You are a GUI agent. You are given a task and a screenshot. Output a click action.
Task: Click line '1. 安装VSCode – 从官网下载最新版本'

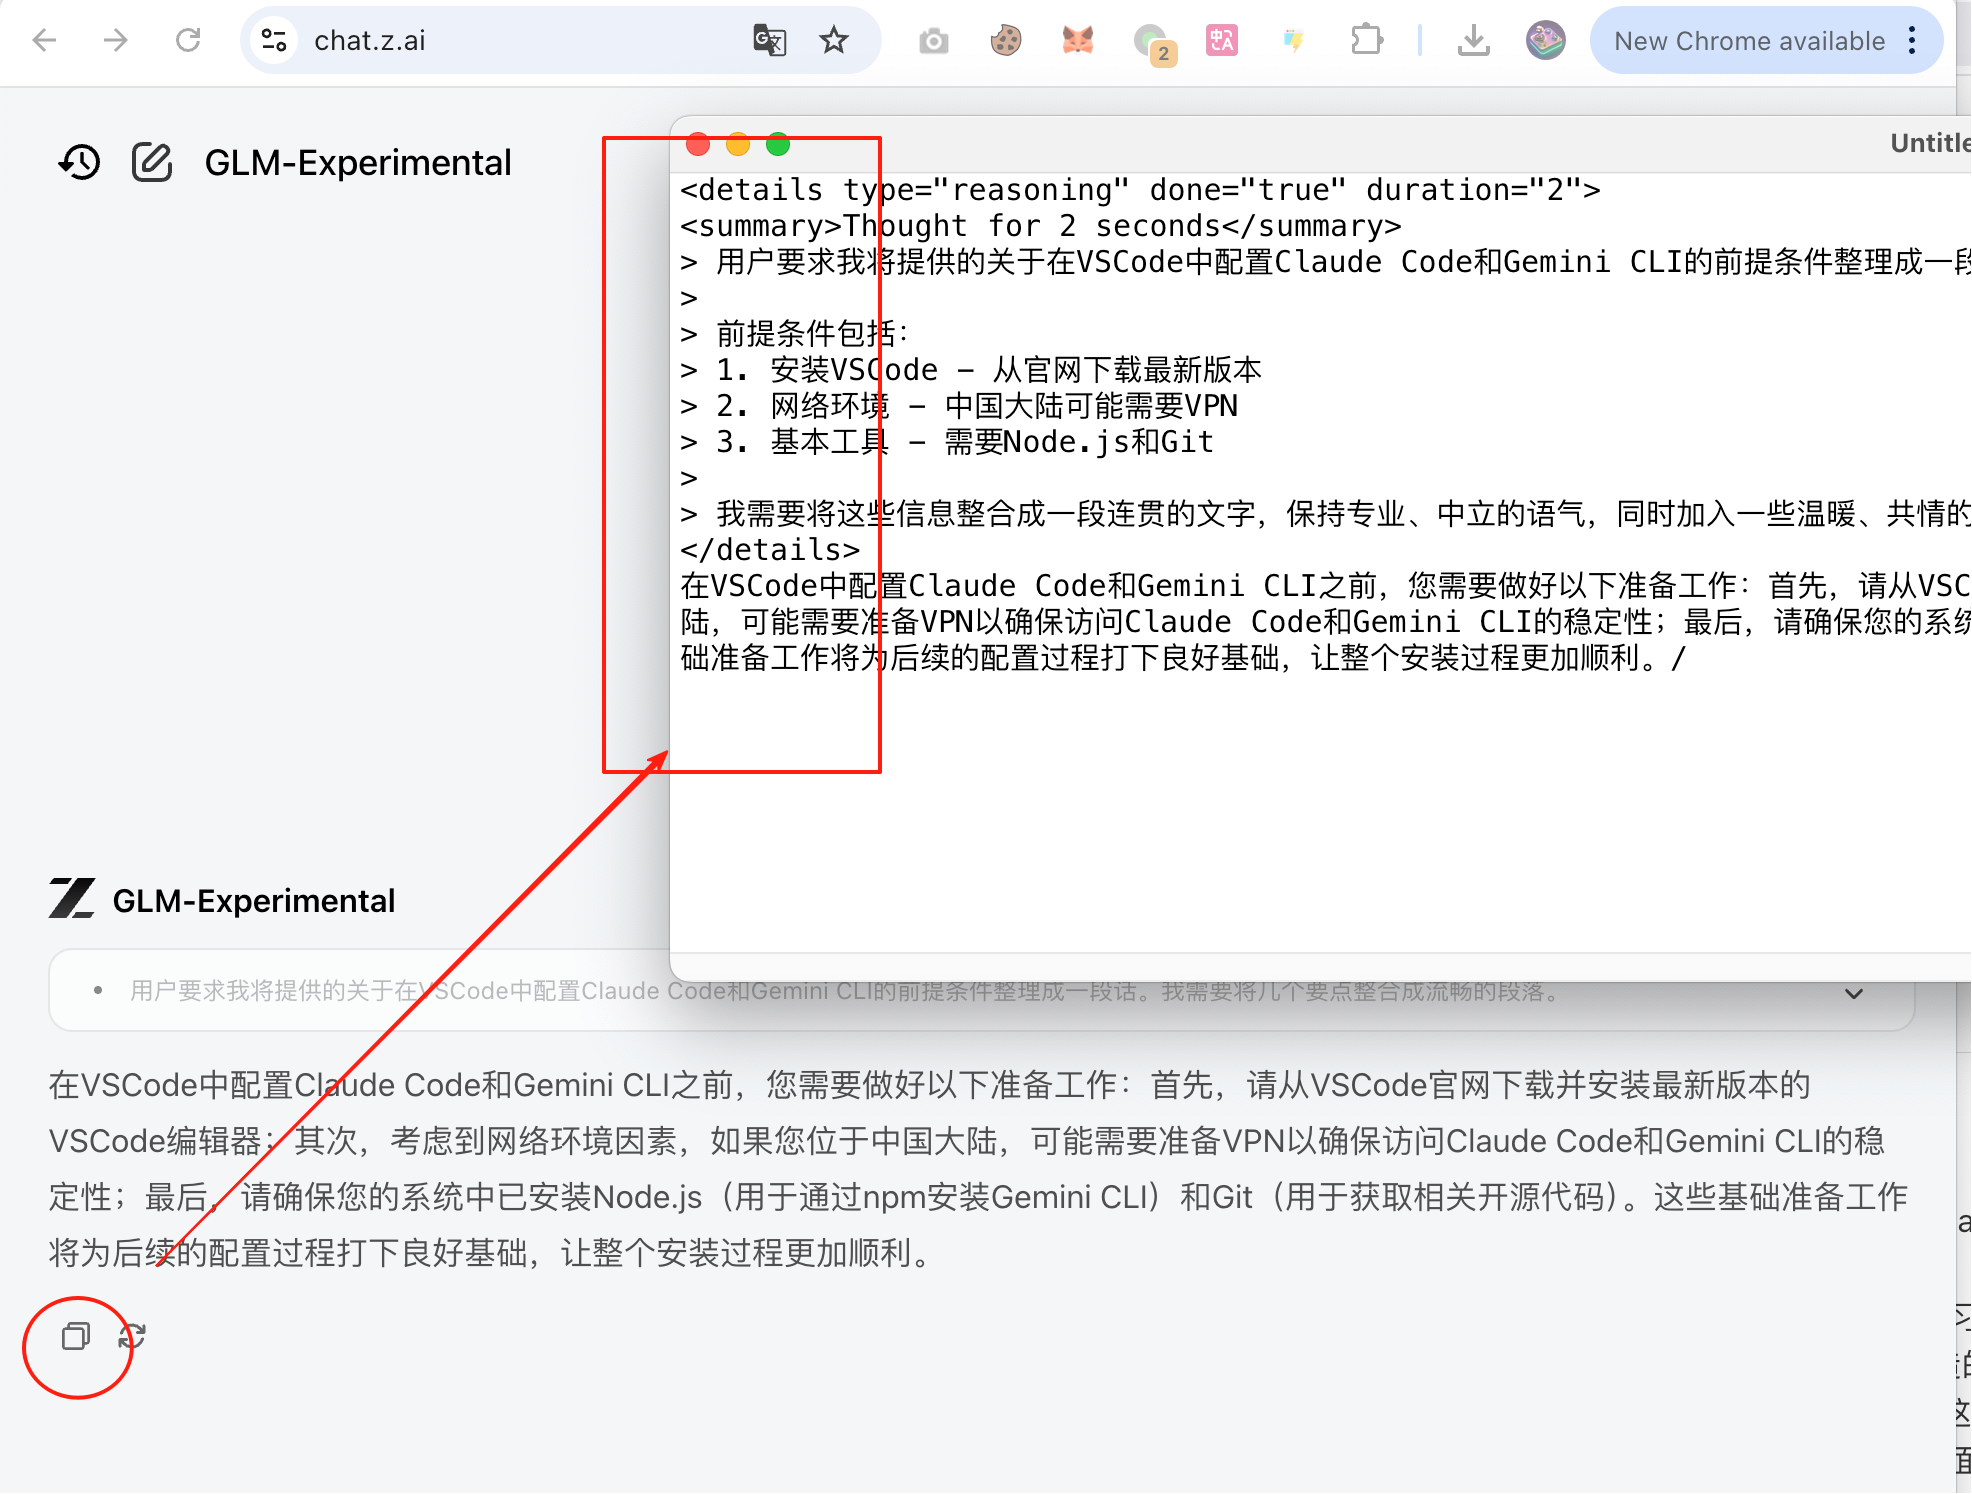(971, 370)
